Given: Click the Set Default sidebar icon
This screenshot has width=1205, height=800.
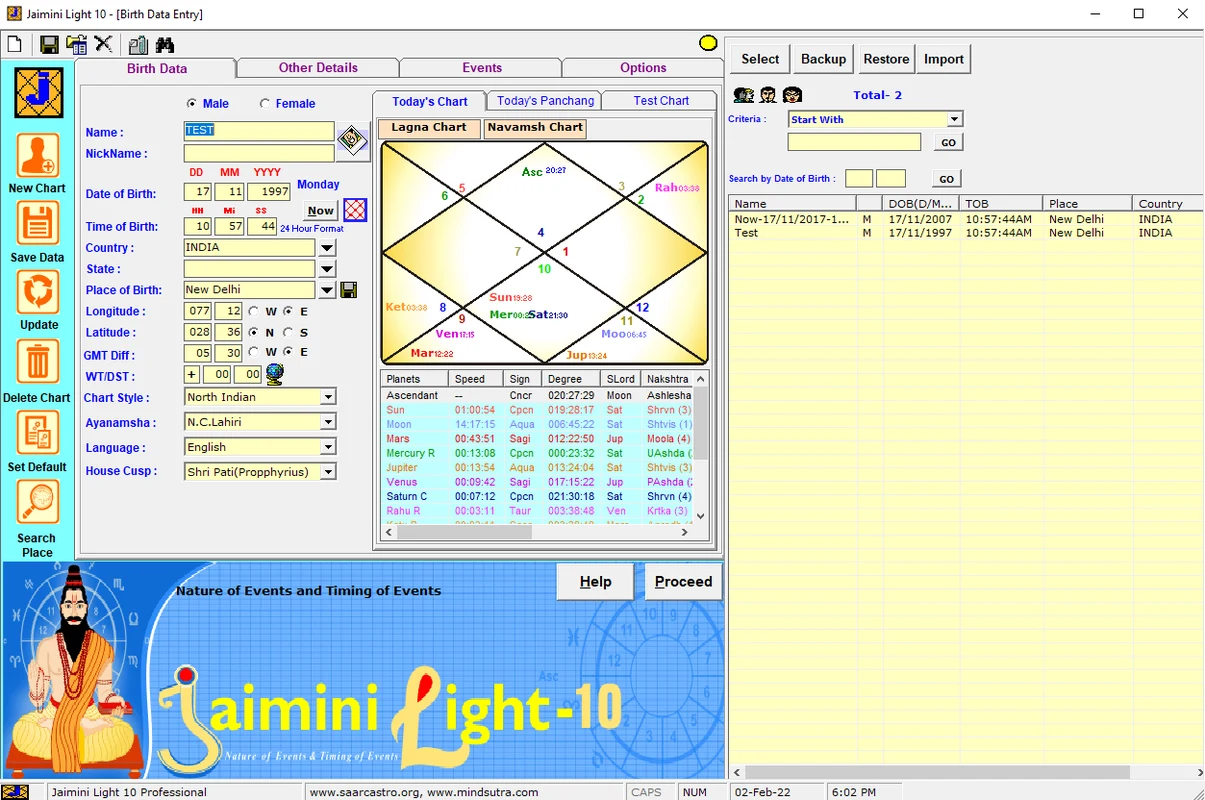Looking at the screenshot, I should pos(37,434).
